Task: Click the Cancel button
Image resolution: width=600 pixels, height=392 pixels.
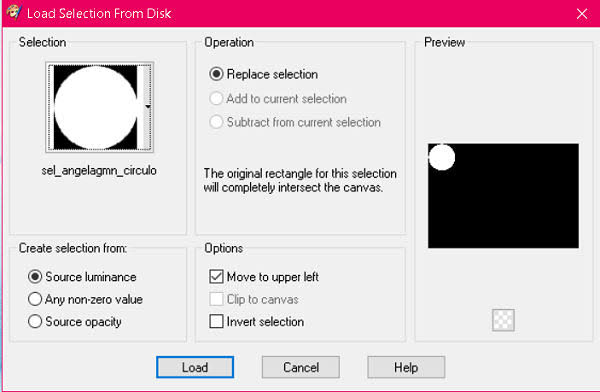Action: (300, 367)
